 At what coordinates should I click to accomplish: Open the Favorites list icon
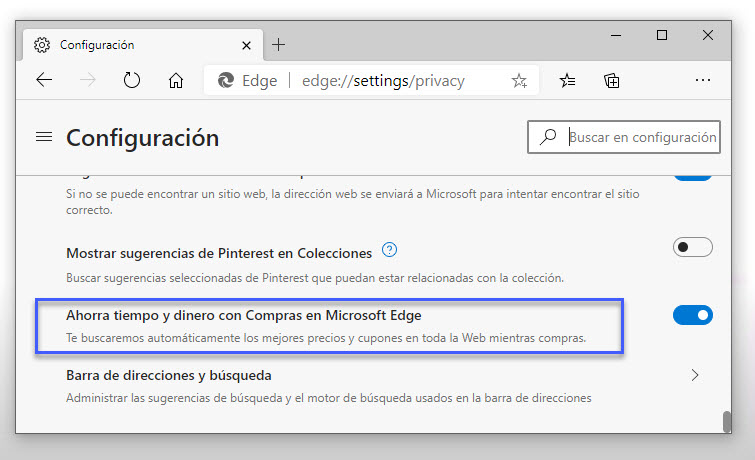pyautogui.click(x=567, y=81)
